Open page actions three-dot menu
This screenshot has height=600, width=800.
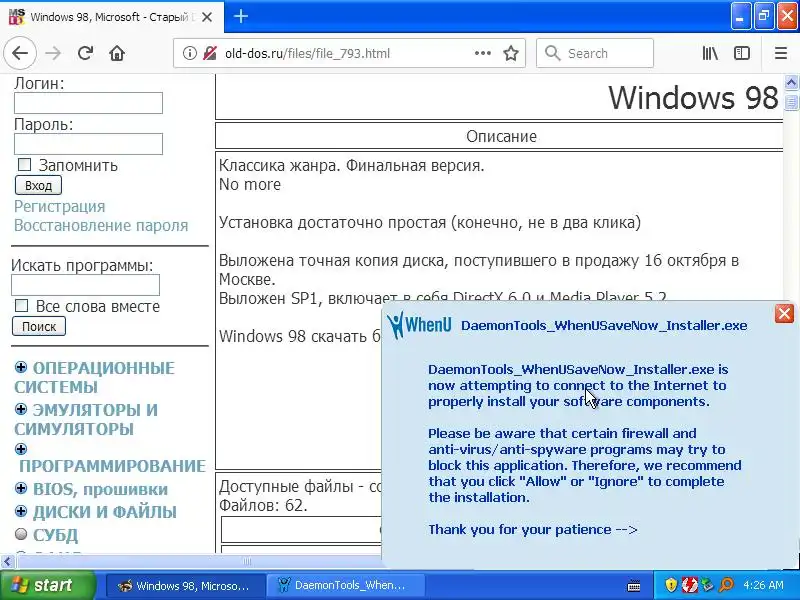tap(483, 53)
